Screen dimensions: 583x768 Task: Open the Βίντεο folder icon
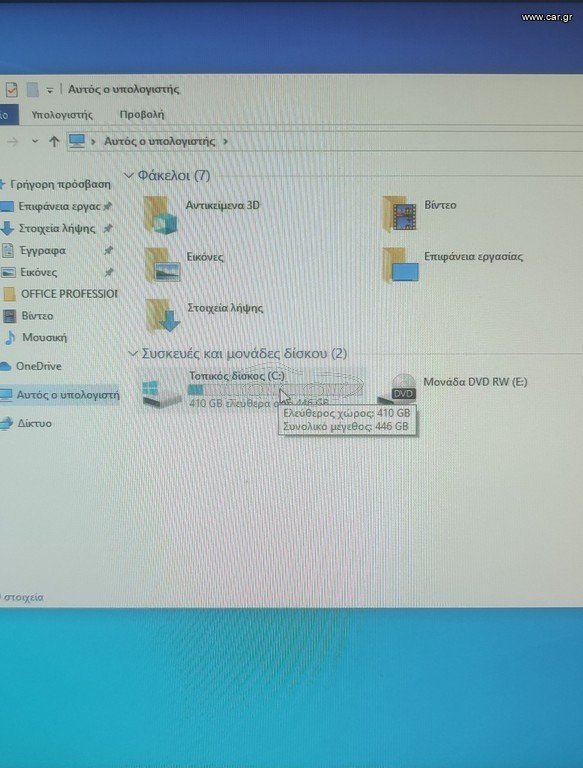(x=400, y=214)
